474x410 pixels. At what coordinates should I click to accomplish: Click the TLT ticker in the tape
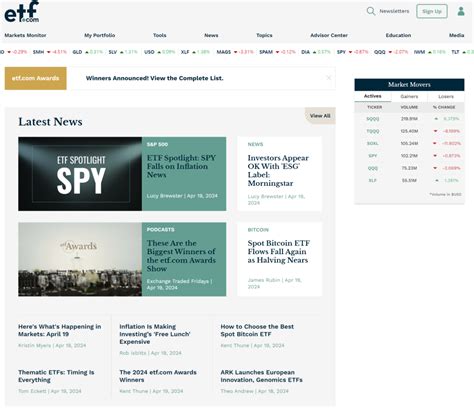(455, 52)
